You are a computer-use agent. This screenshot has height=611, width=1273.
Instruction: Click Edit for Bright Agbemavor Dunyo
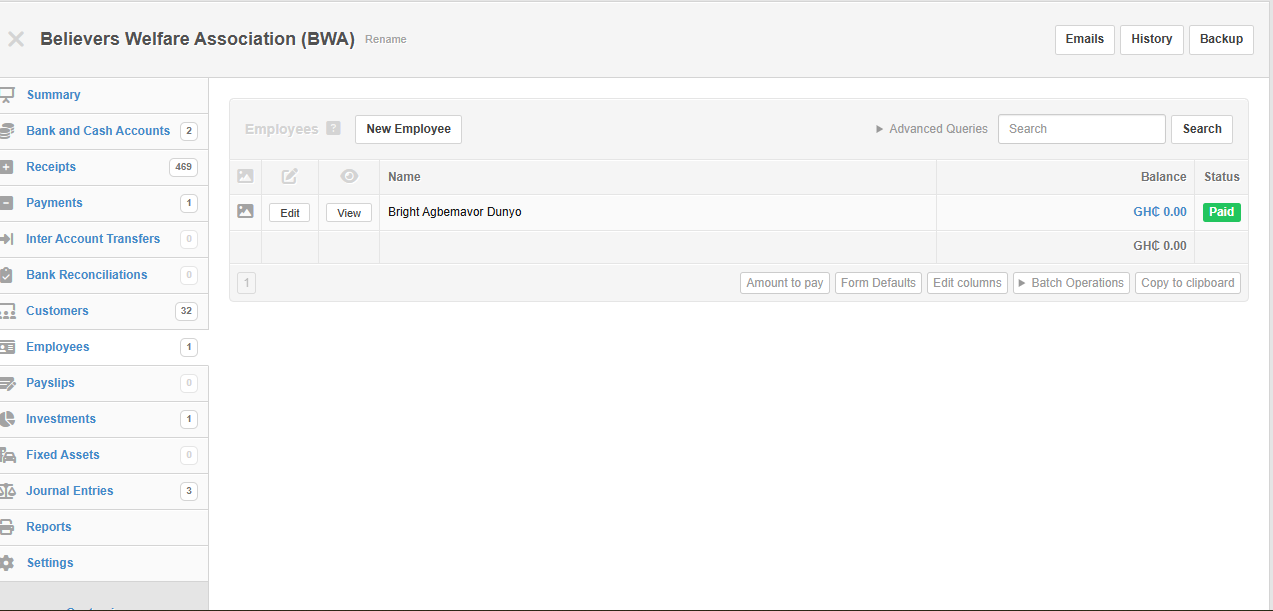coord(290,213)
